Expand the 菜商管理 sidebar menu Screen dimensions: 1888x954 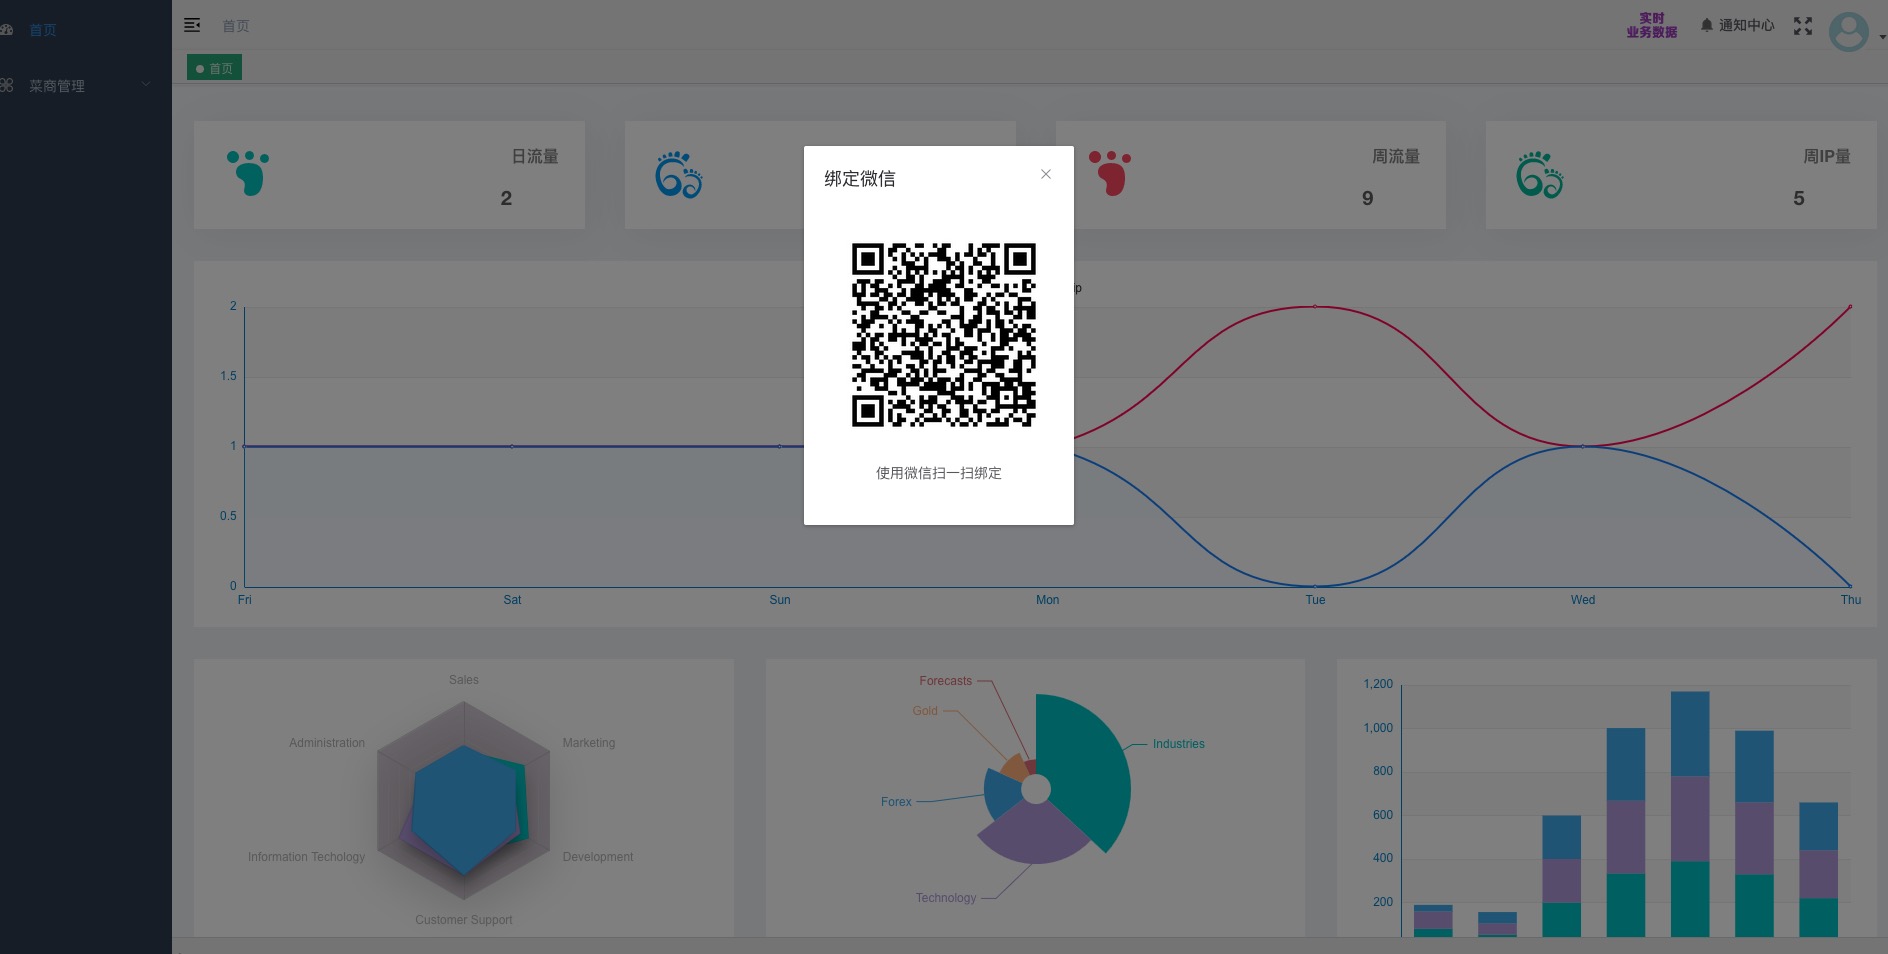point(86,86)
